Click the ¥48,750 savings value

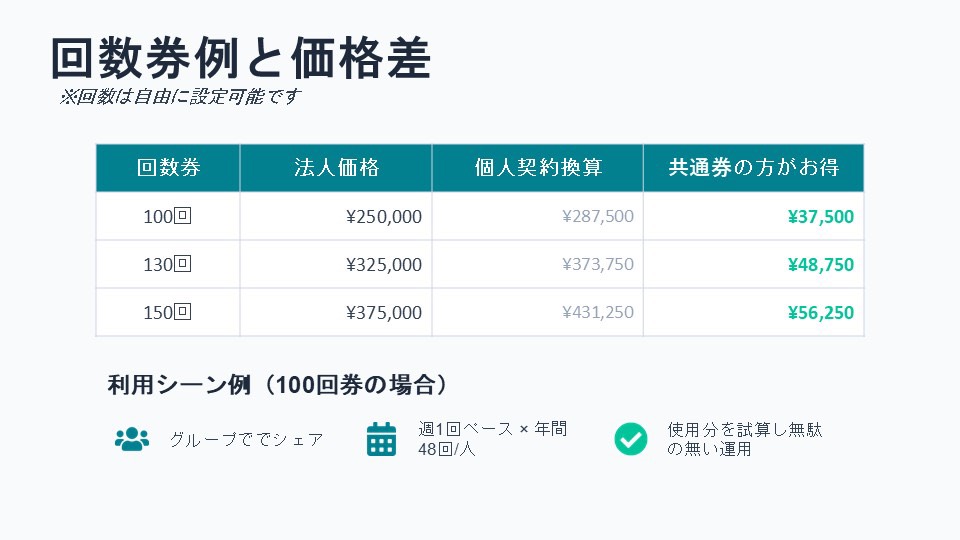tap(820, 264)
